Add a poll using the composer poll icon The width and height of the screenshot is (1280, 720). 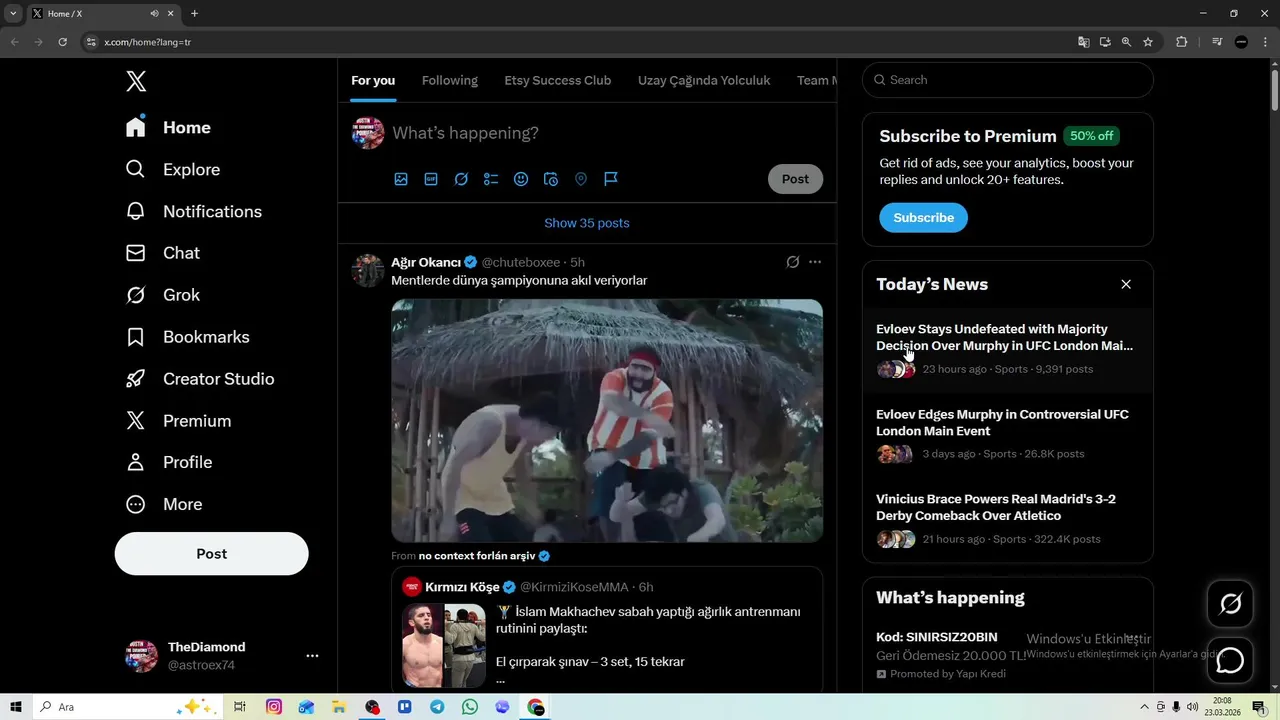coord(491,179)
